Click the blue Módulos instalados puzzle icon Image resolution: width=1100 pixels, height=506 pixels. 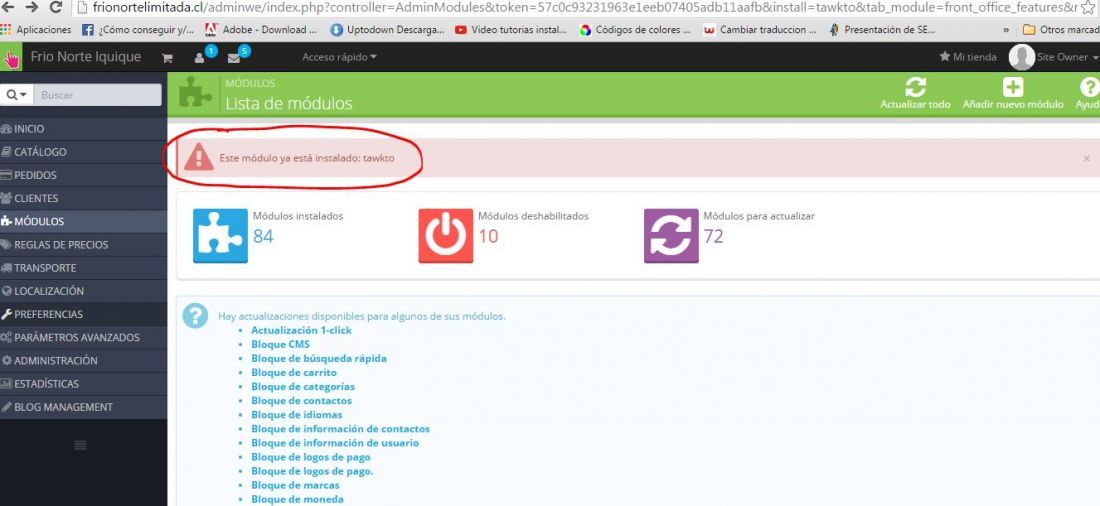(220, 236)
